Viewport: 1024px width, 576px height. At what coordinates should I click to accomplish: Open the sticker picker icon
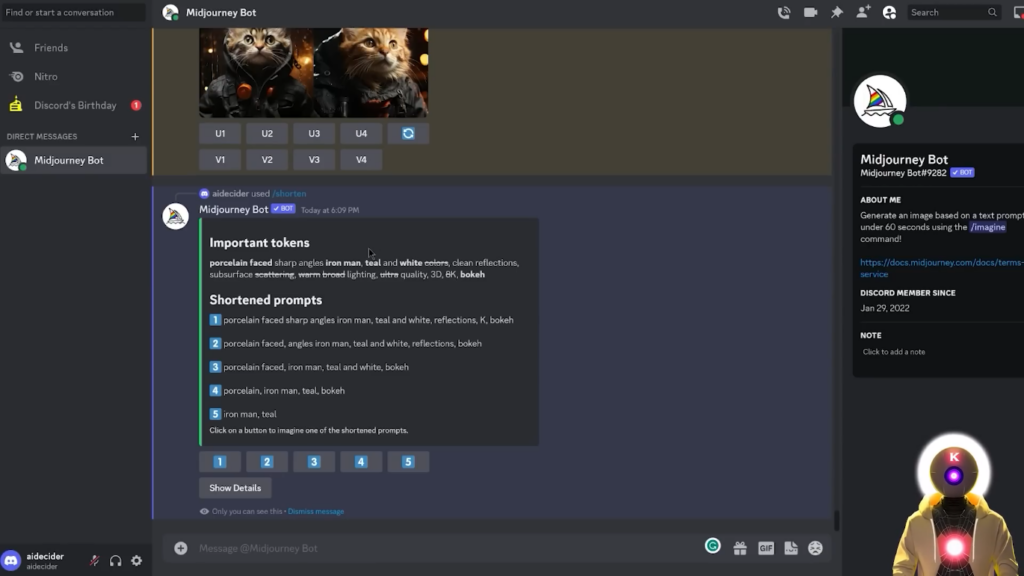tap(791, 548)
